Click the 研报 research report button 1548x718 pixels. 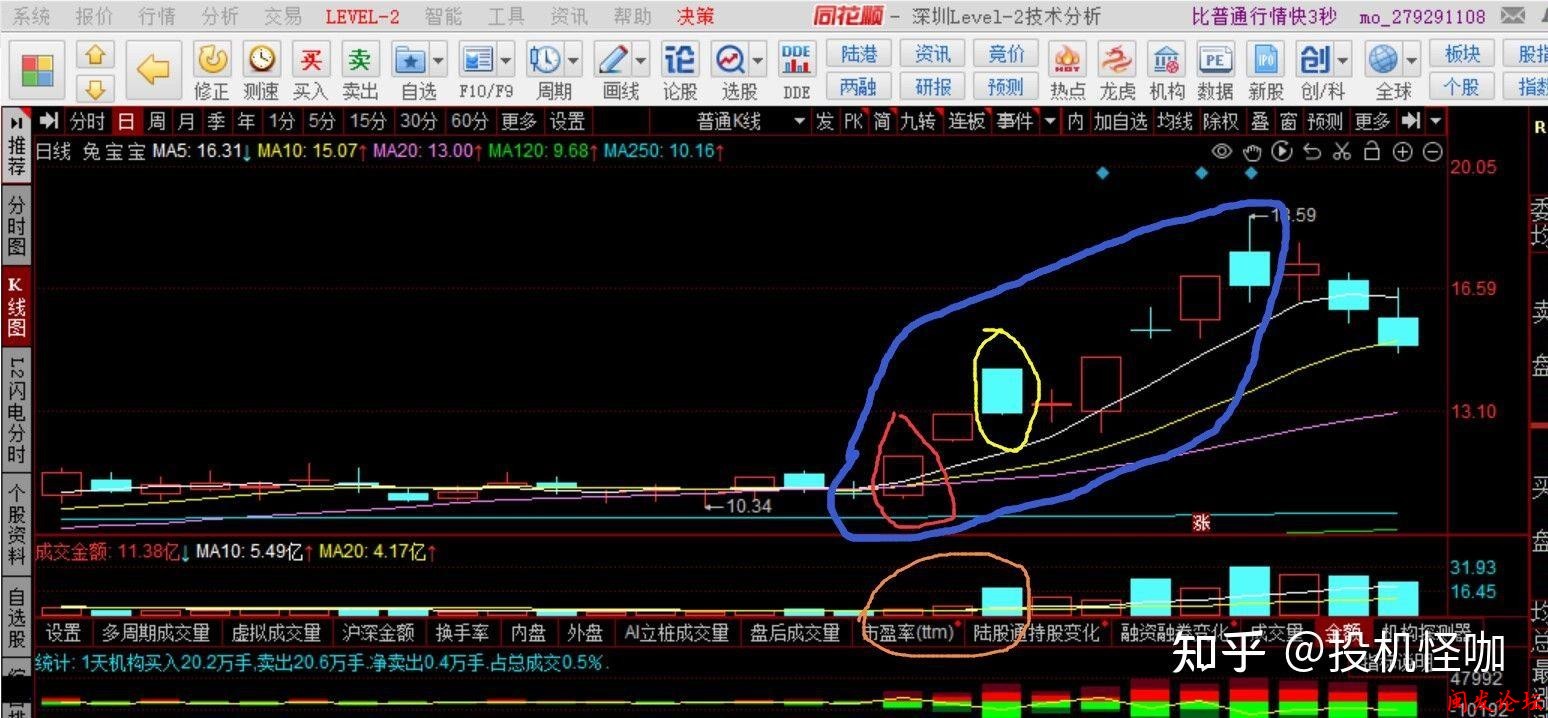click(932, 87)
